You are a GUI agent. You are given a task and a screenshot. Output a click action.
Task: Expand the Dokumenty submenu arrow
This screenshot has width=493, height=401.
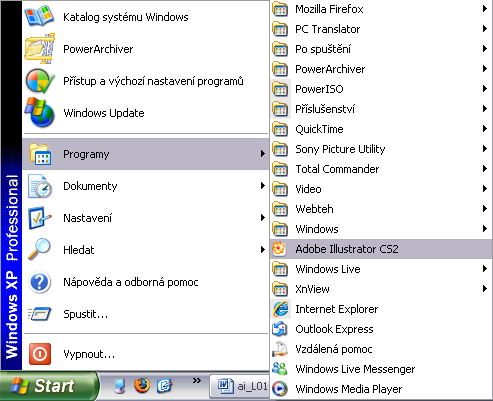click(263, 186)
